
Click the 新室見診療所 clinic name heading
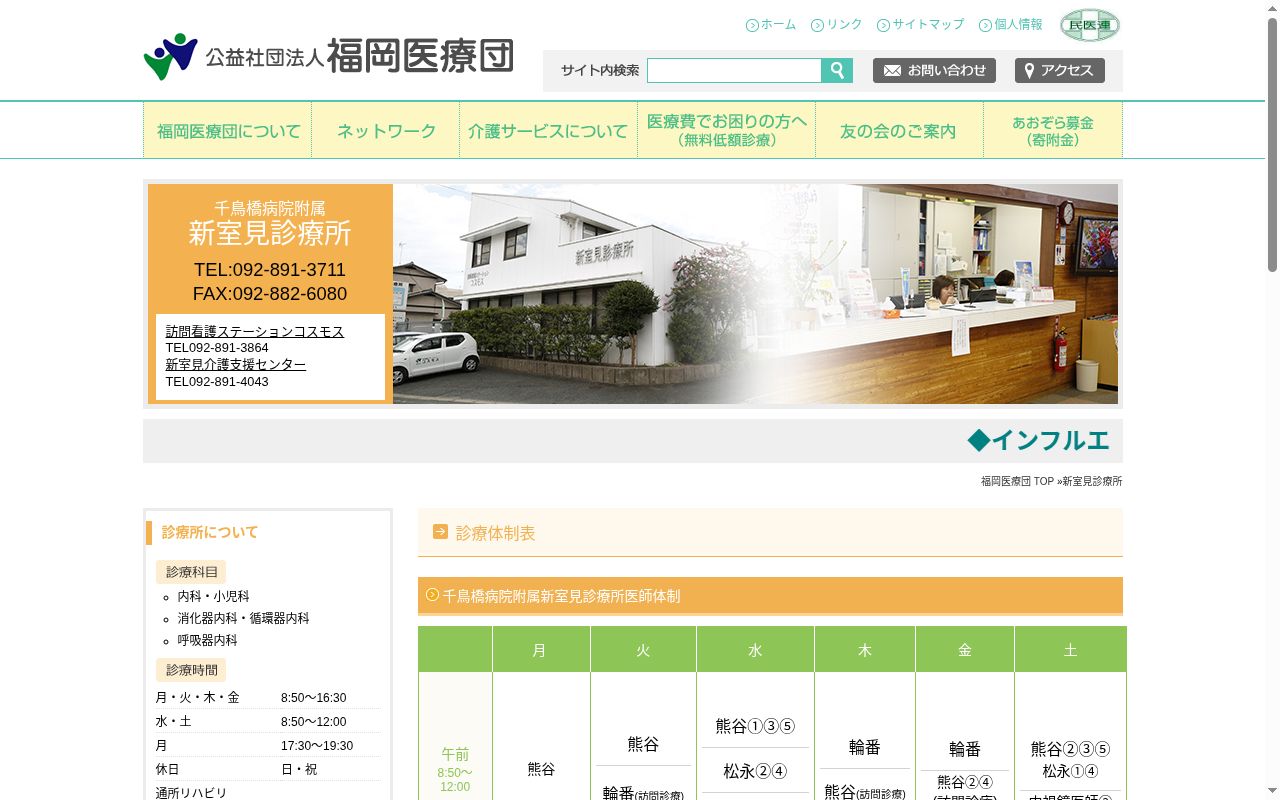[270, 233]
